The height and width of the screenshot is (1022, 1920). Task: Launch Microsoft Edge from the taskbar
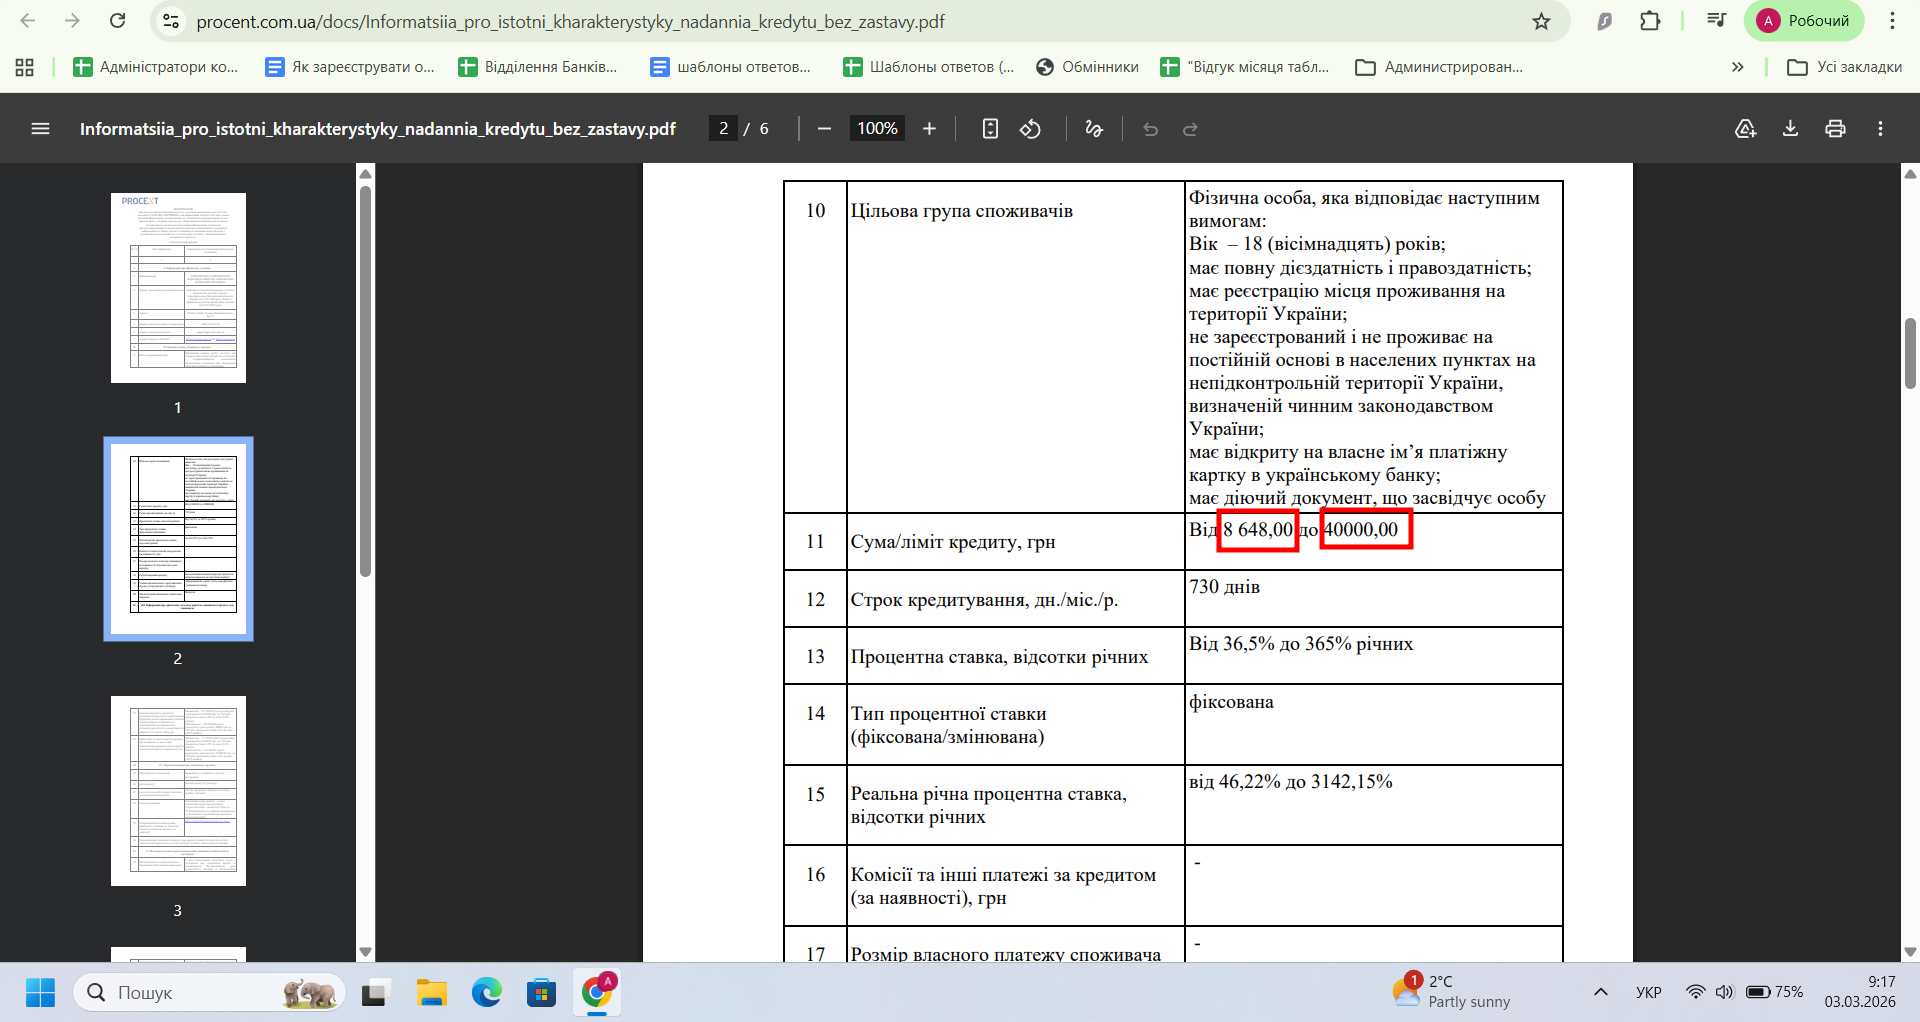tap(487, 993)
